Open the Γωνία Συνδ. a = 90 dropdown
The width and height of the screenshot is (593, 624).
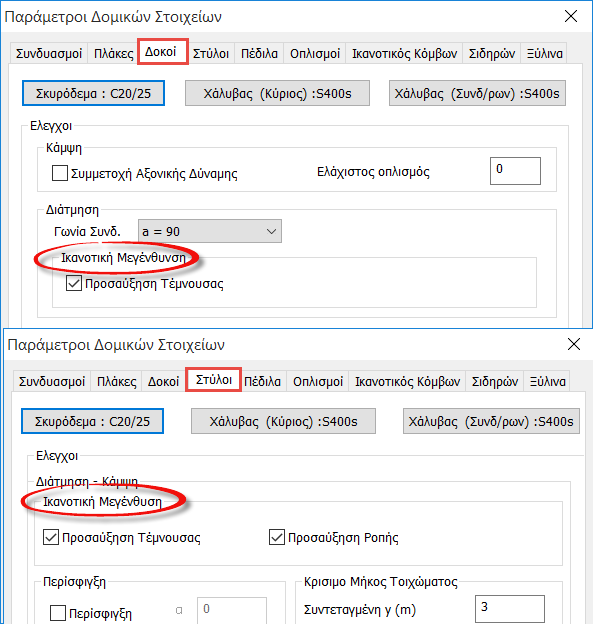(210, 231)
